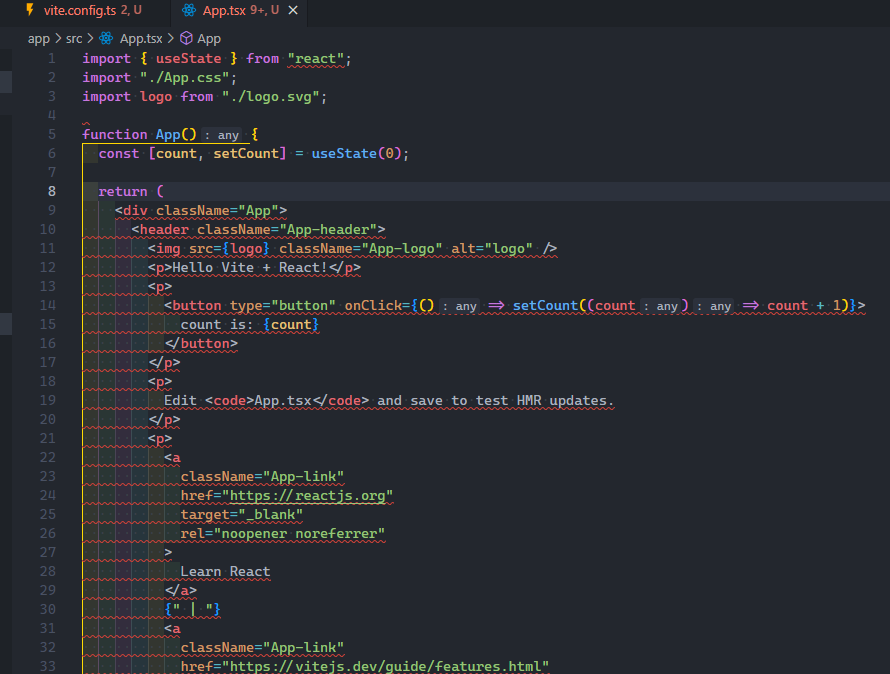890x674 pixels.
Task: Click the "./logo.svg" import string
Action: pyautogui.click(x=271, y=97)
